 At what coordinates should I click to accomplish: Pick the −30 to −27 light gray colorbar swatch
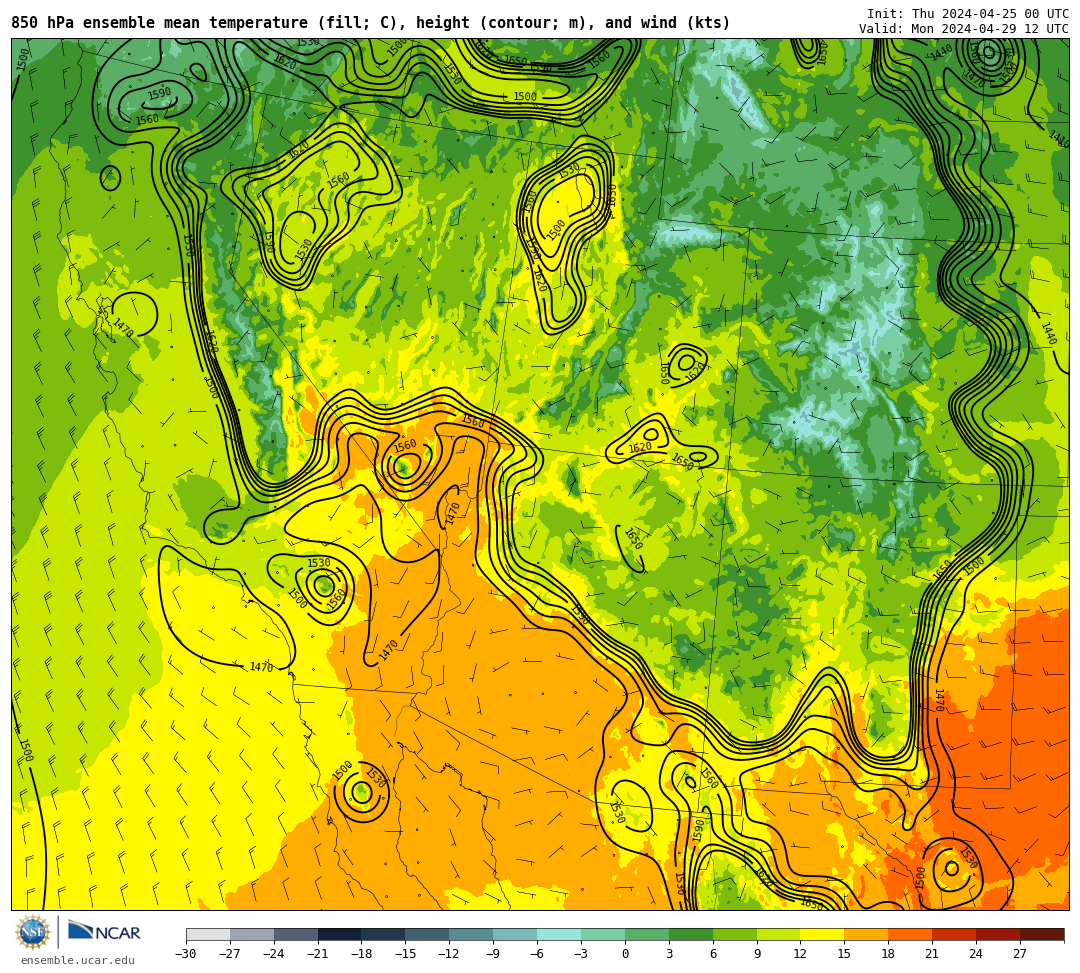click(x=208, y=935)
